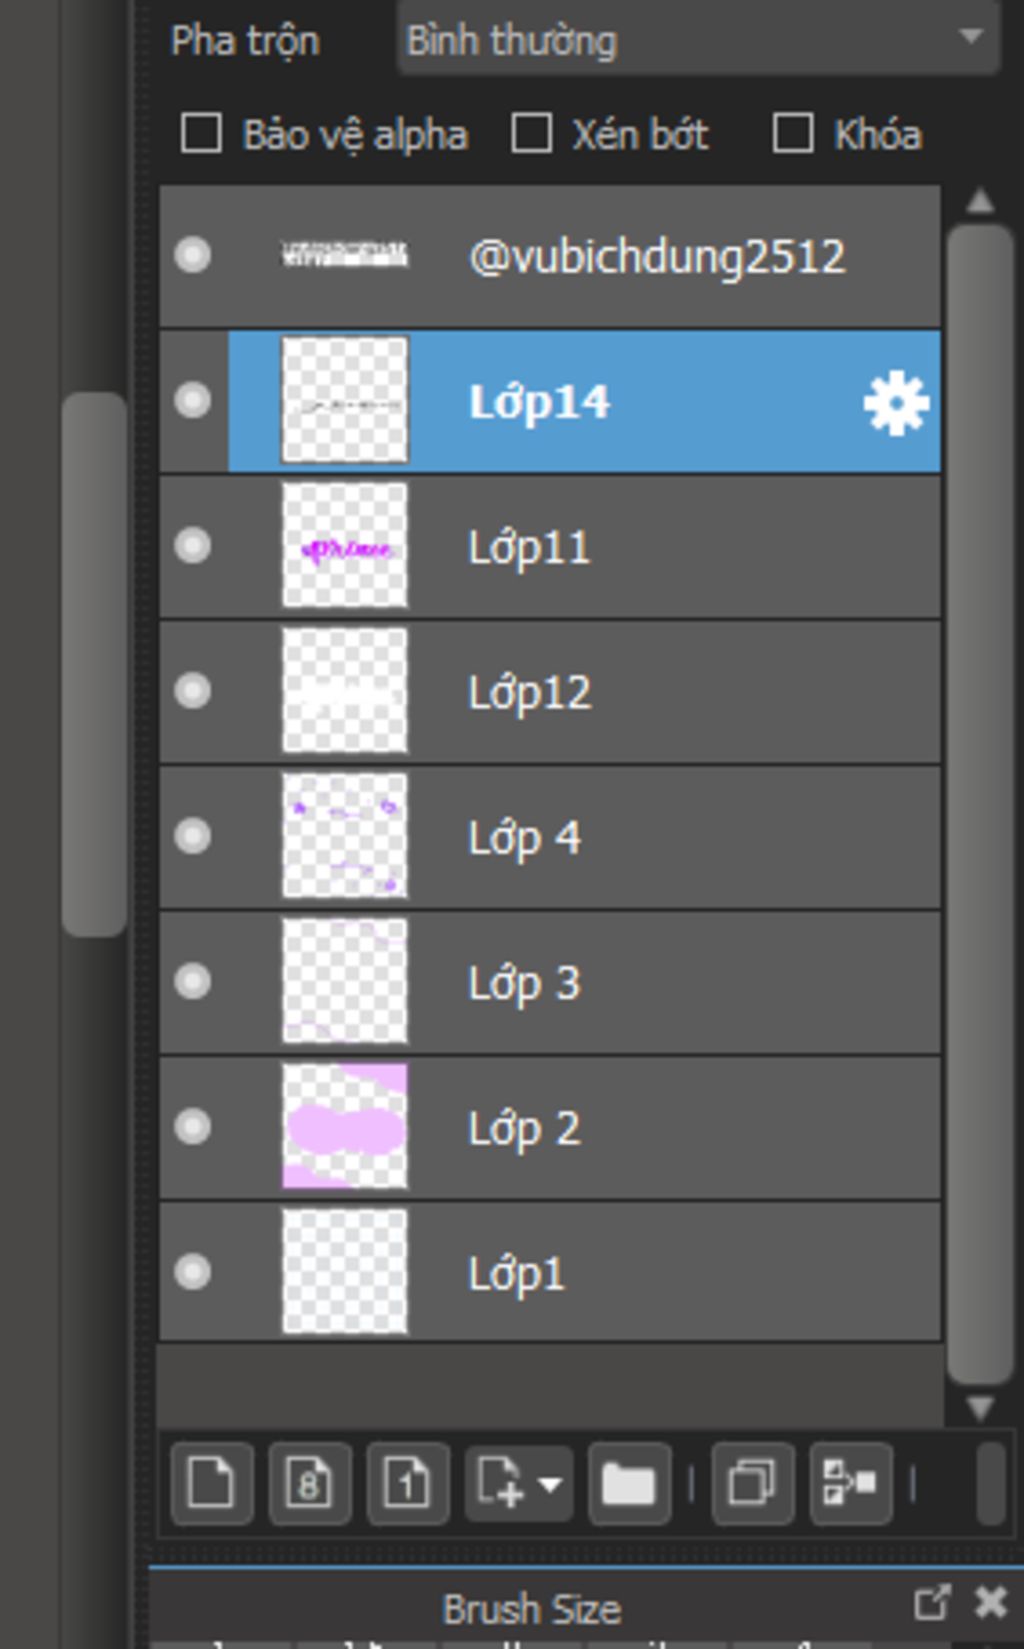Duplicate the selected layer

[x=752, y=1483]
